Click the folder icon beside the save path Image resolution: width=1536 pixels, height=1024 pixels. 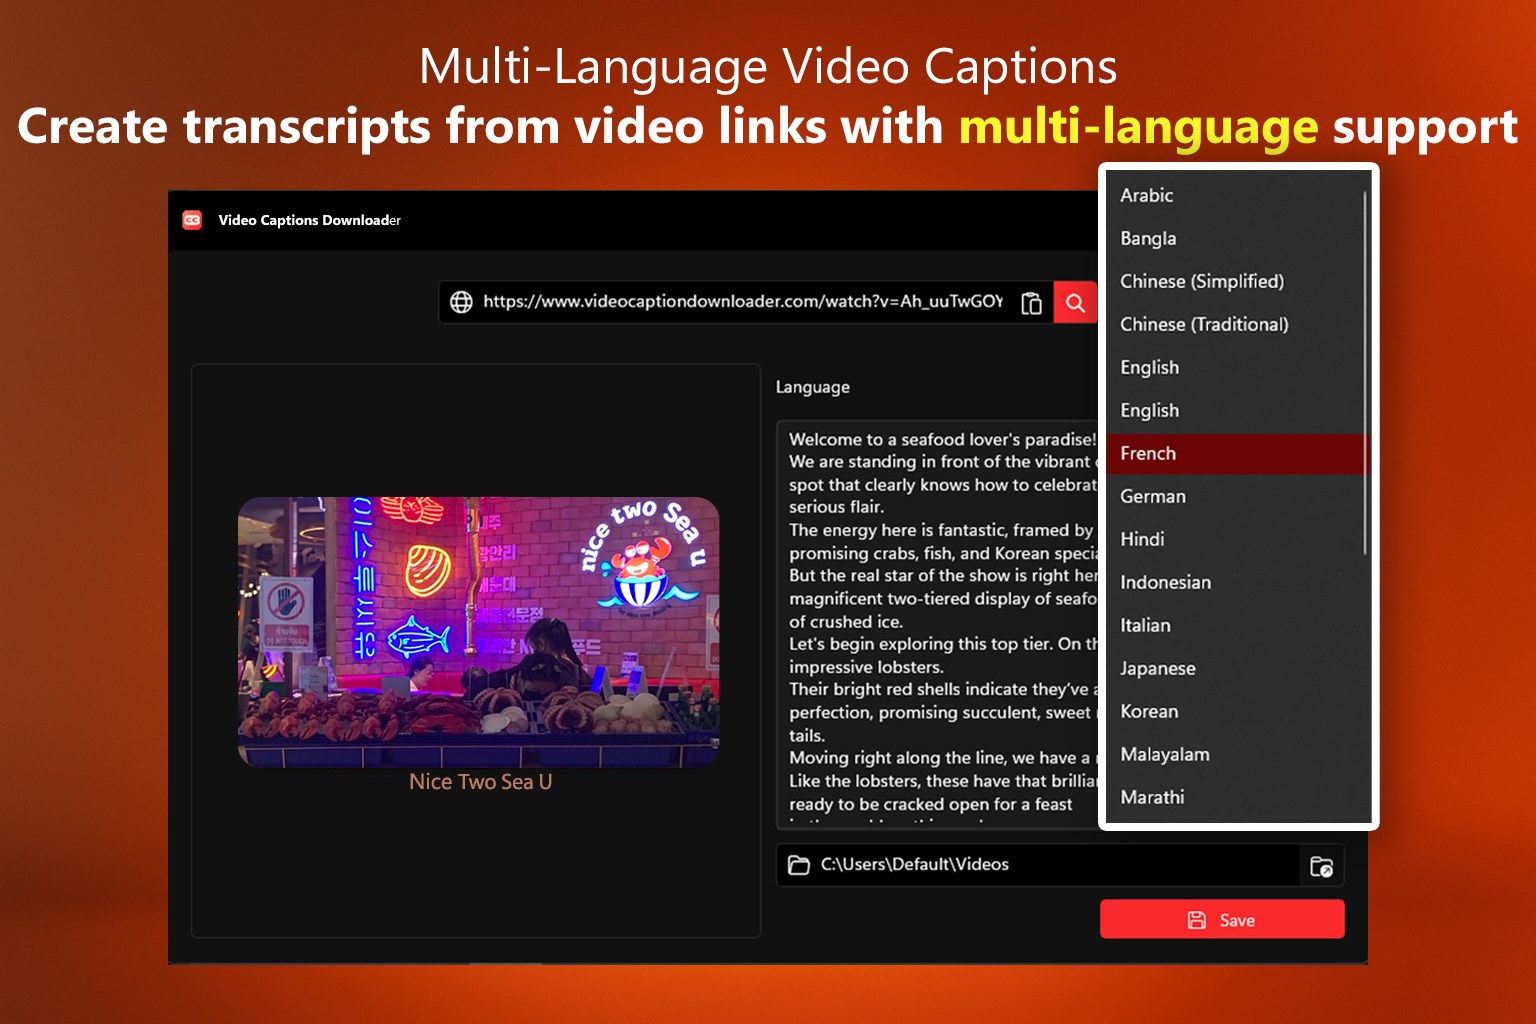tap(799, 865)
